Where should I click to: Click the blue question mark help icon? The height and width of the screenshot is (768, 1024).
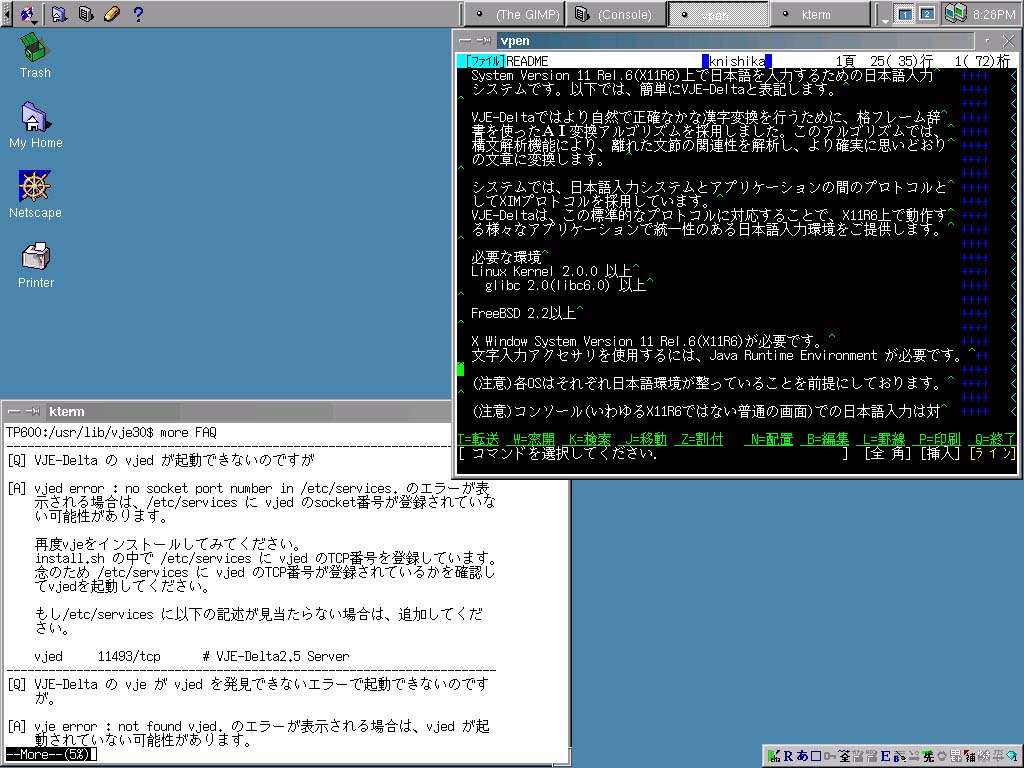click(138, 14)
